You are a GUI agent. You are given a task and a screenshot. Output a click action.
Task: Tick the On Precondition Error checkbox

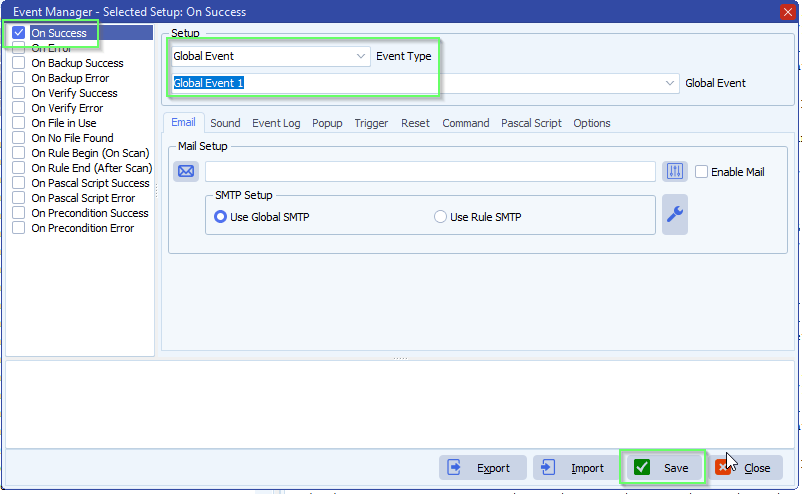click(18, 228)
